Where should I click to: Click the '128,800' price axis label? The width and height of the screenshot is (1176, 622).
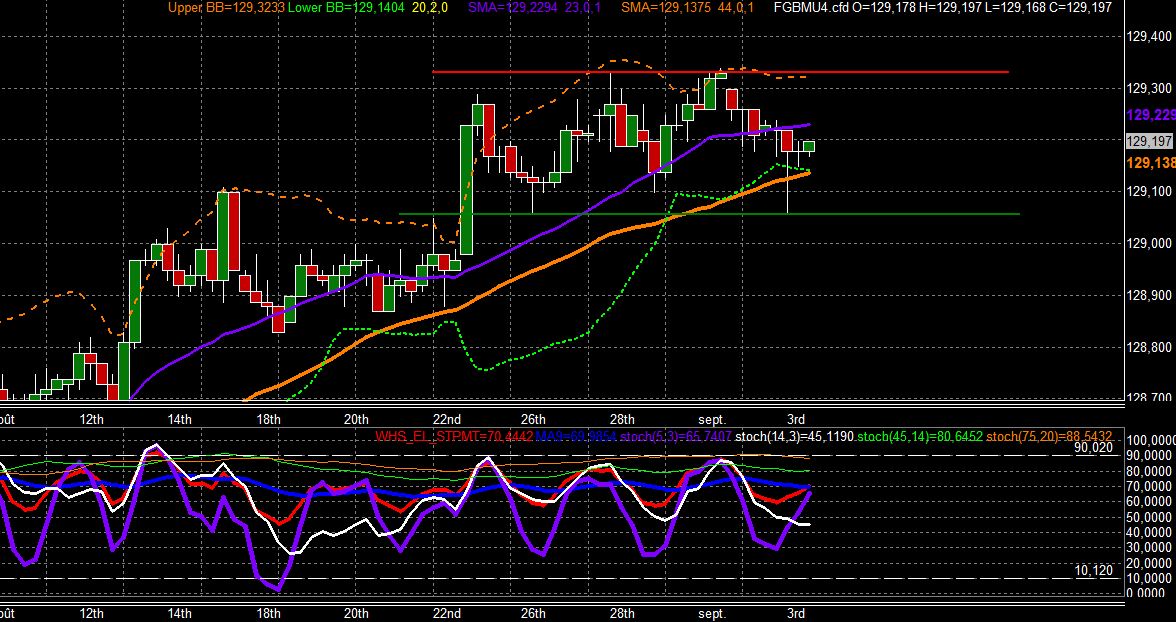pyautogui.click(x=1148, y=347)
